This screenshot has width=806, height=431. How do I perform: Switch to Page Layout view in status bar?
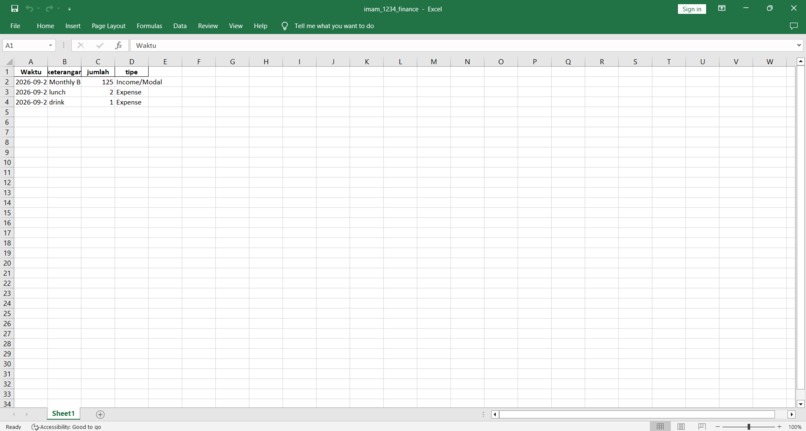(681, 426)
